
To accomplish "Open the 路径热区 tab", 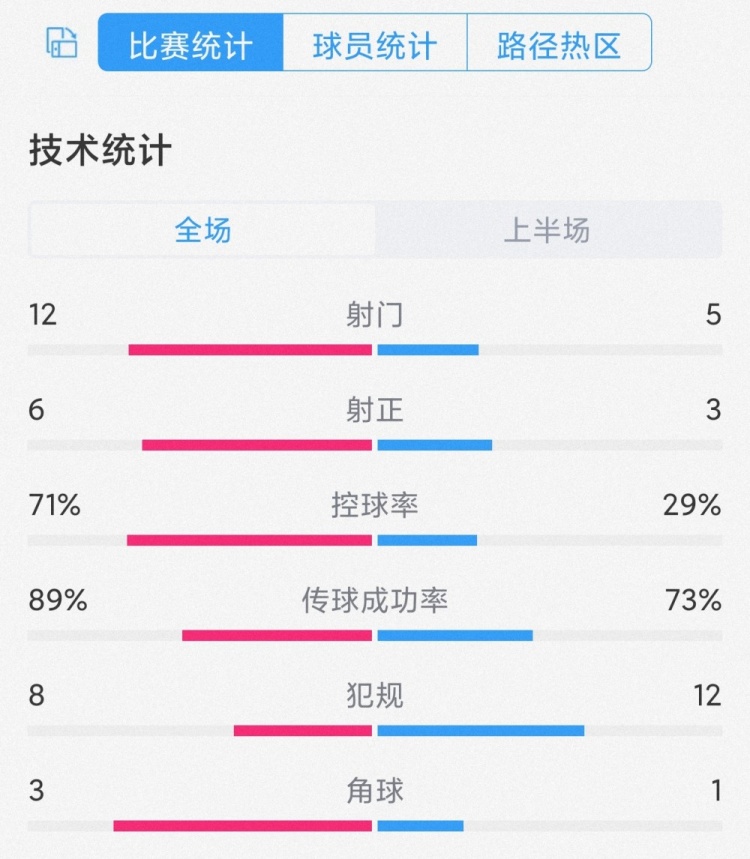I will pyautogui.click(x=559, y=45).
